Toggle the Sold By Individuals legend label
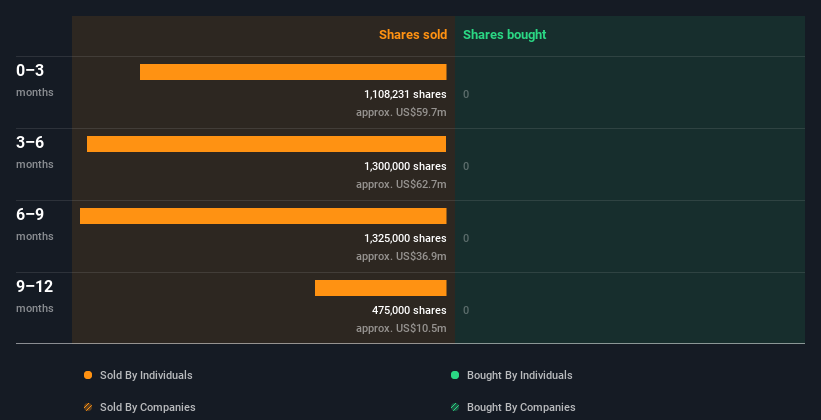The width and height of the screenshot is (821, 420). pos(146,375)
